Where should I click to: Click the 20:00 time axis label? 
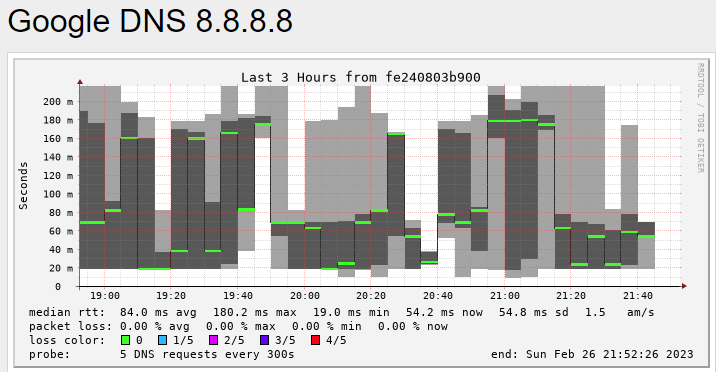305,296
